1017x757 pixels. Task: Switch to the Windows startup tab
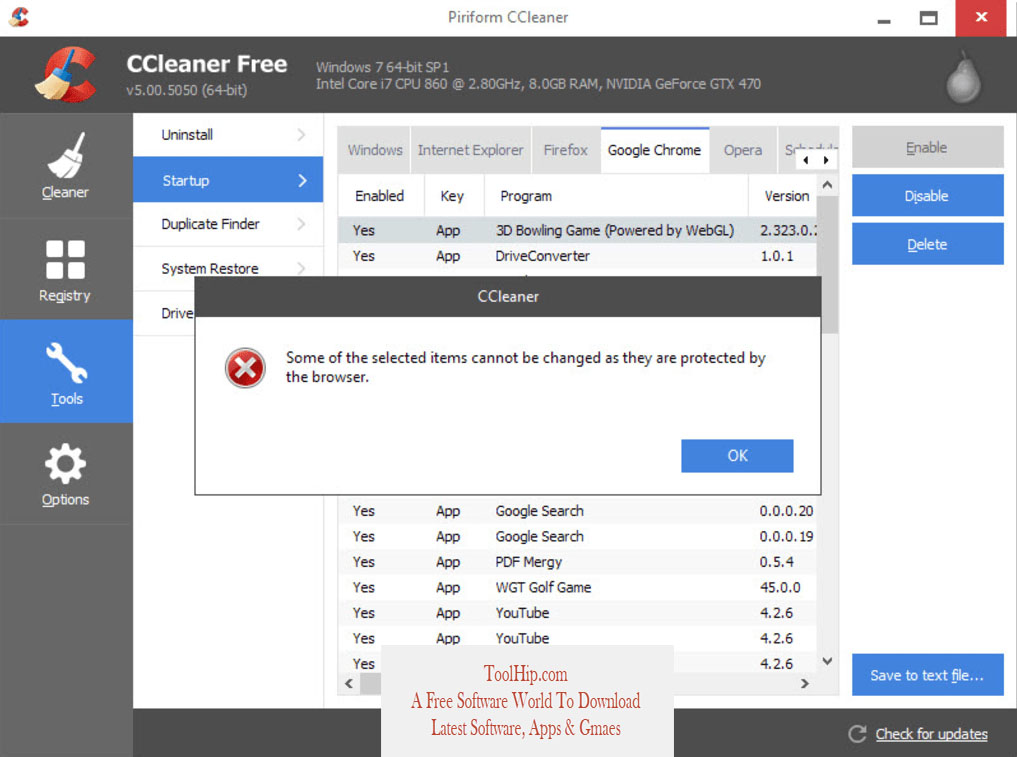(x=374, y=150)
